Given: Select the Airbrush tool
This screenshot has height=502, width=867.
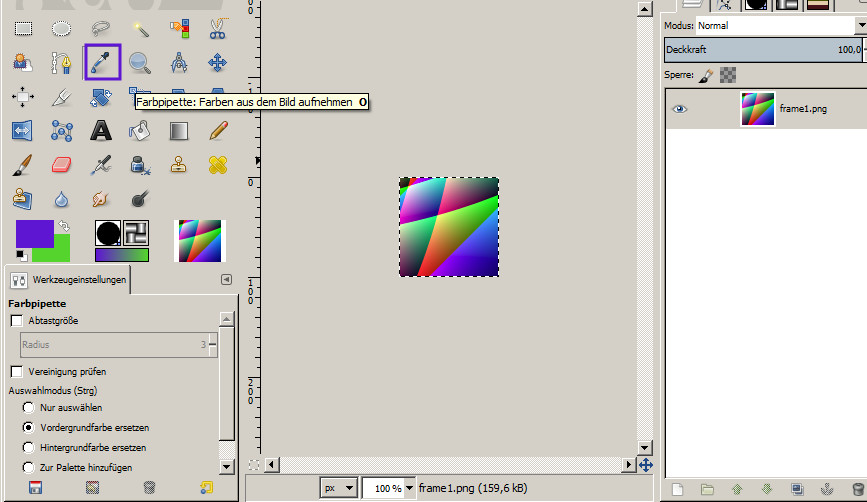Looking at the screenshot, I should pyautogui.click(x=101, y=165).
